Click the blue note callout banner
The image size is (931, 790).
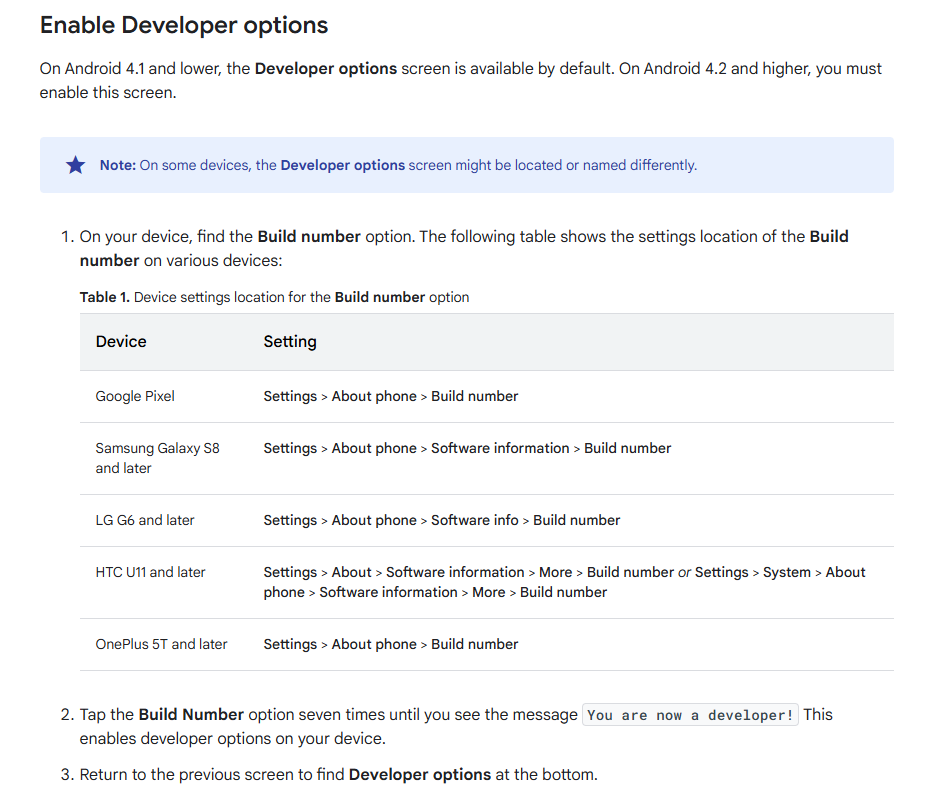(465, 164)
